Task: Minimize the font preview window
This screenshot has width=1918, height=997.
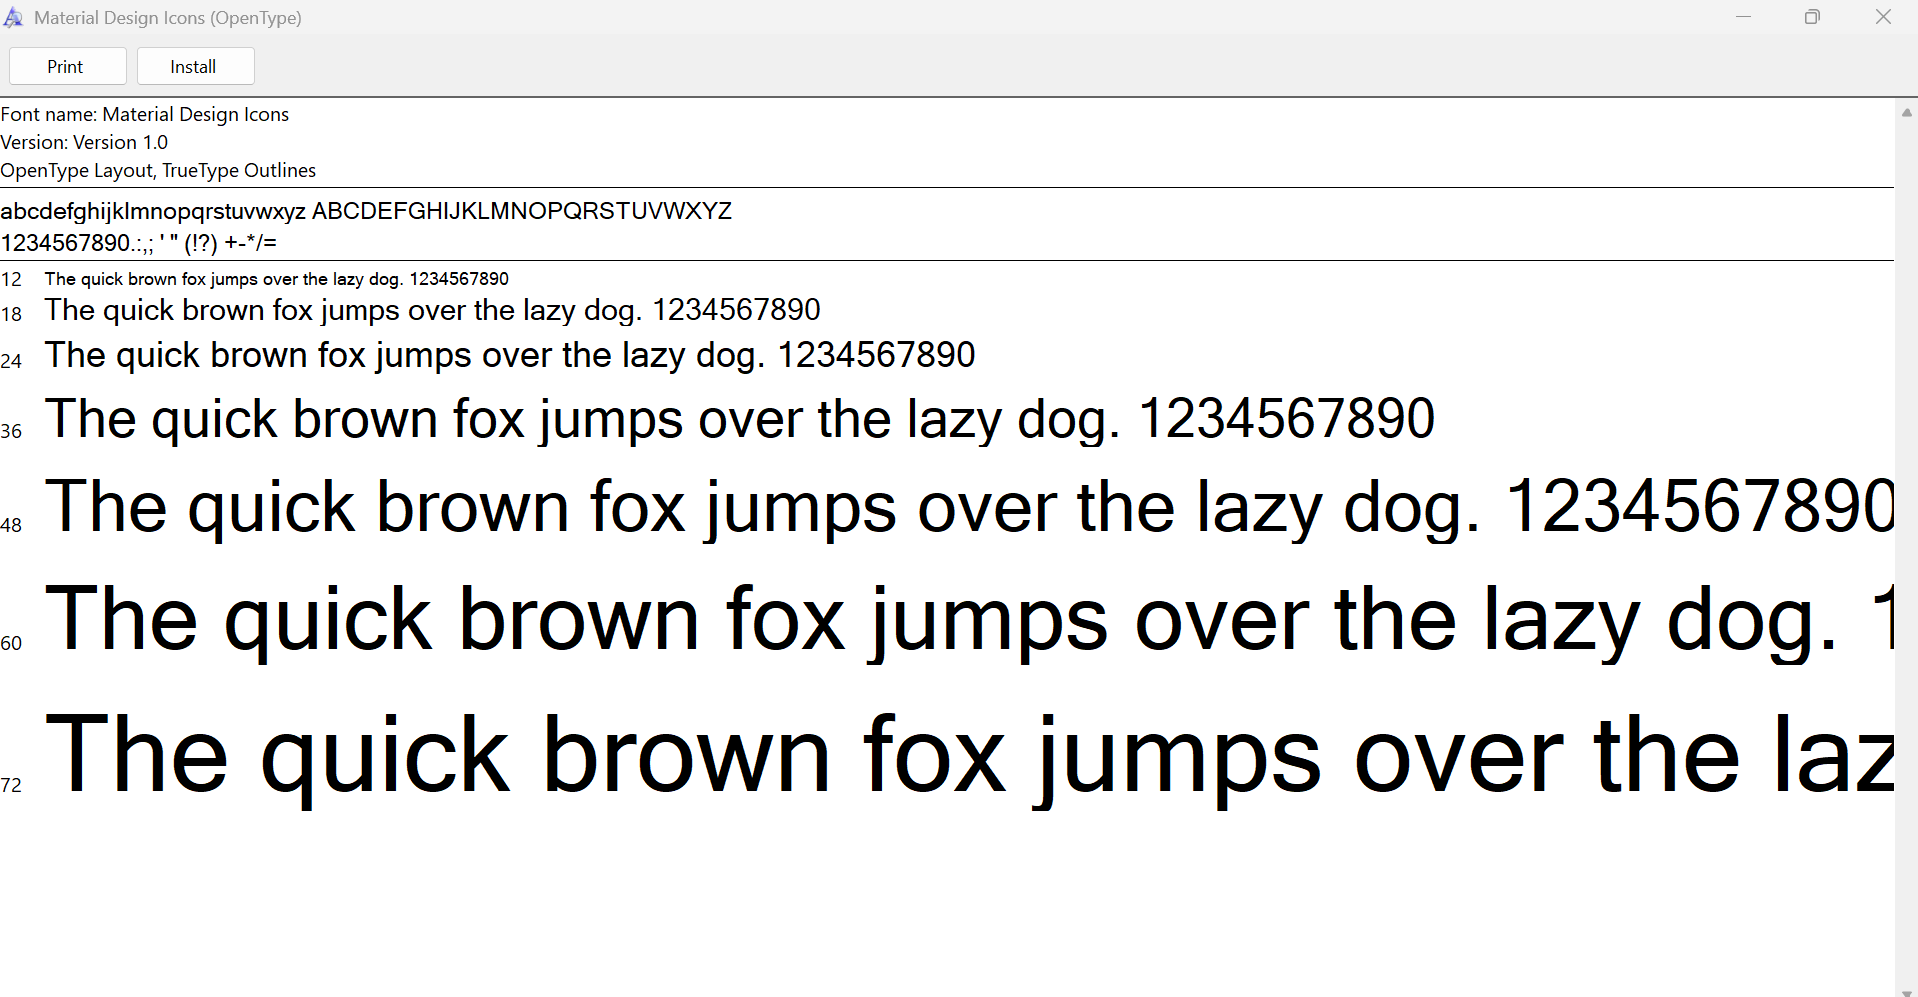Action: click(x=1743, y=17)
